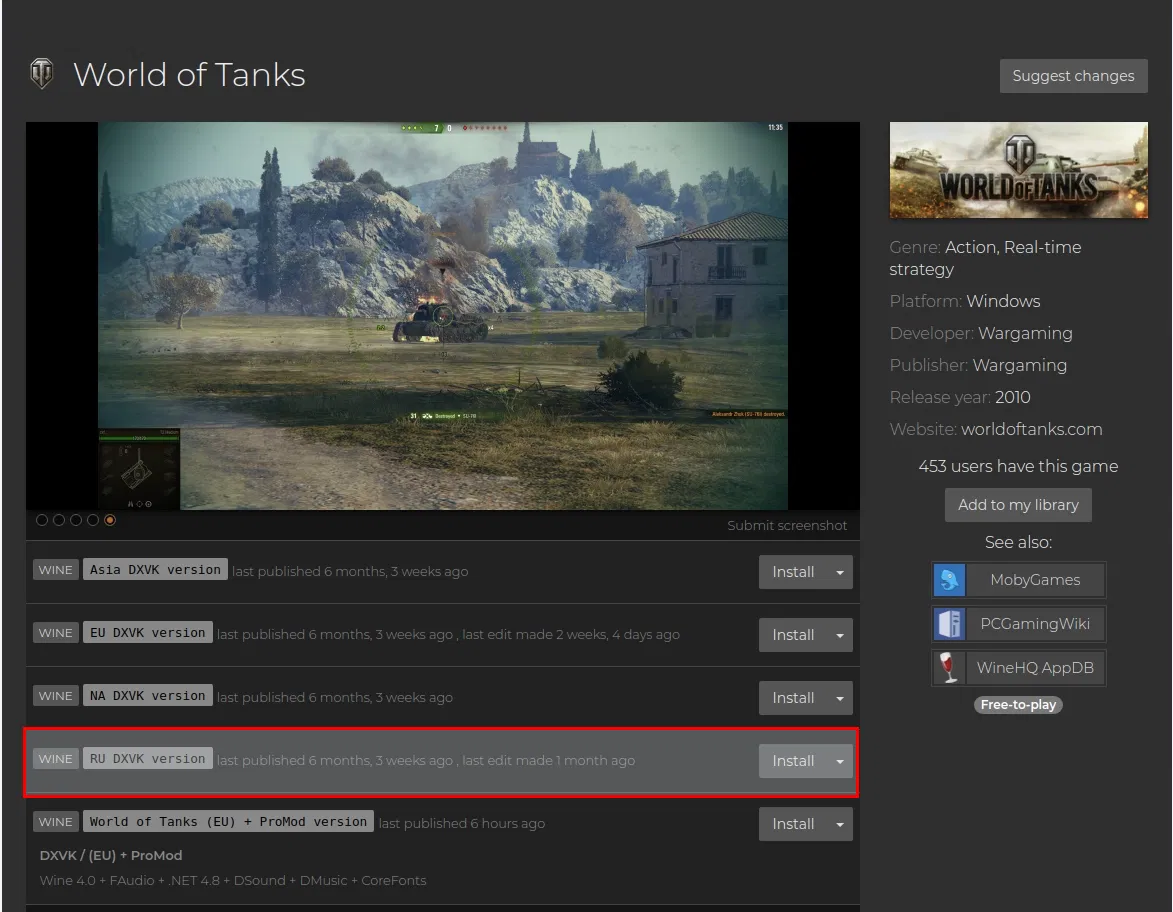Screen dimensions: 1173x912
Task: Expand Install dropdown arrow for EU DXVK version
Action: [840, 635]
